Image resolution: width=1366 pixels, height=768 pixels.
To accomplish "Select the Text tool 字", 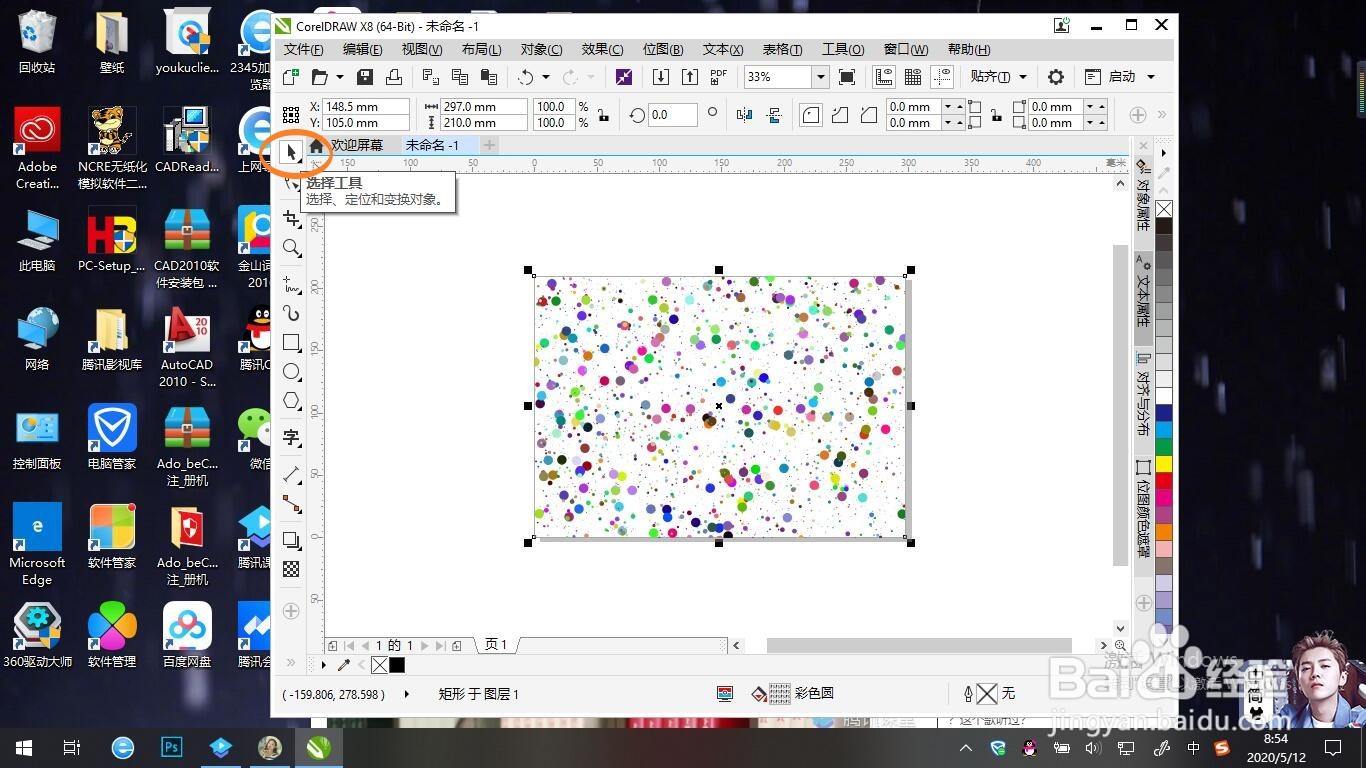I will 291,438.
